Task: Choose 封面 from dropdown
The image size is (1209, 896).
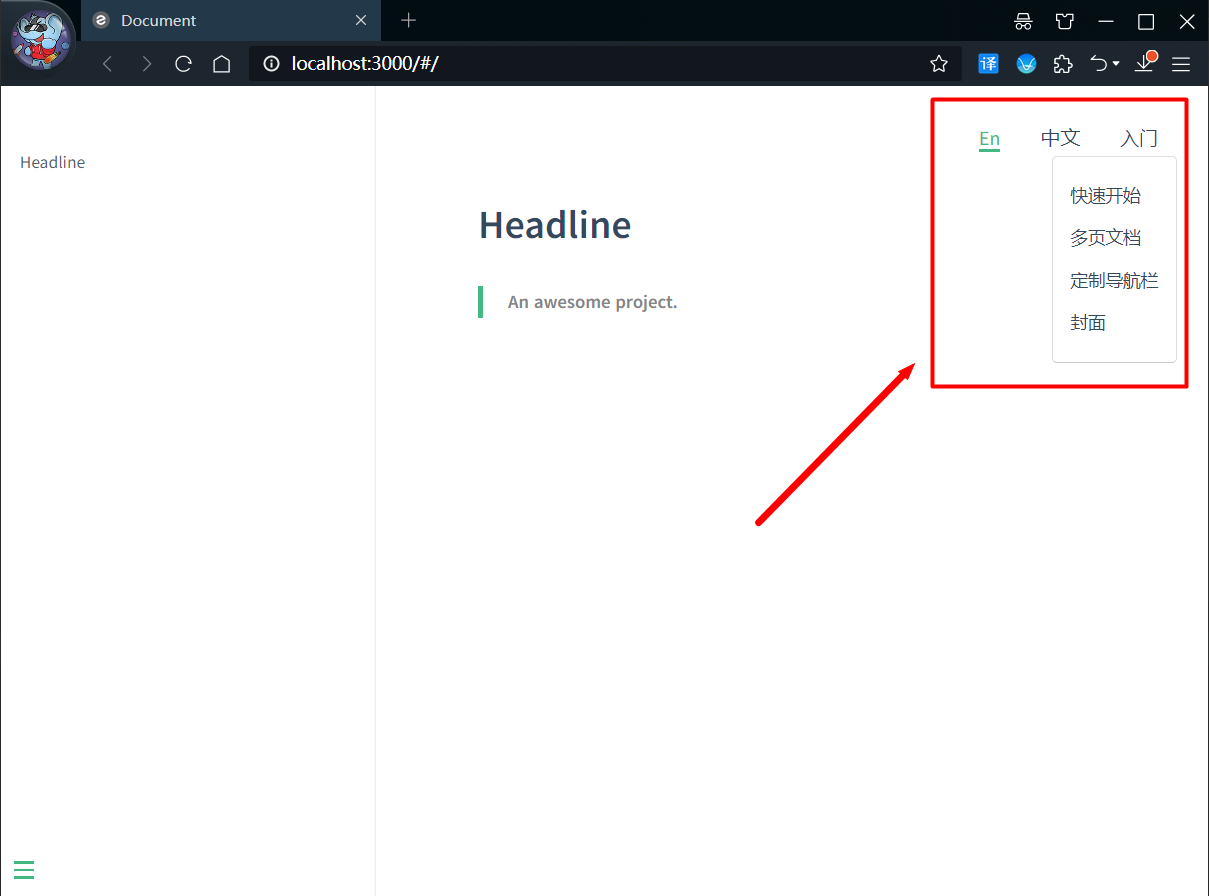Action: pyautogui.click(x=1088, y=323)
